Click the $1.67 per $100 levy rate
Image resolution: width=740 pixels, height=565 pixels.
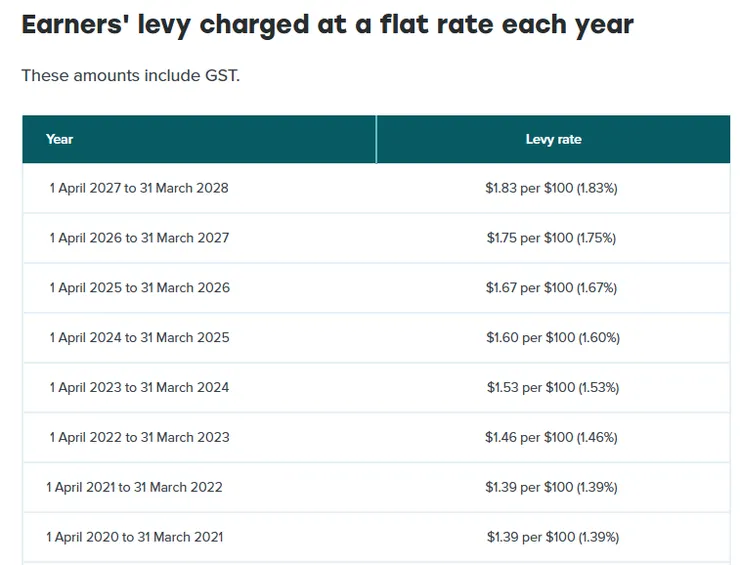[x=553, y=288]
